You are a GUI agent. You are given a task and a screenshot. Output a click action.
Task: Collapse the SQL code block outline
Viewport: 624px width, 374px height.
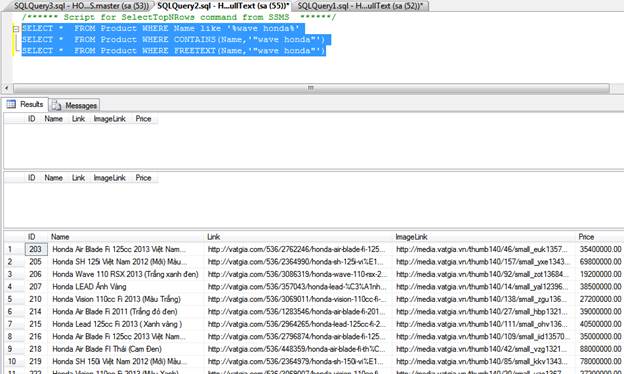tap(16, 29)
